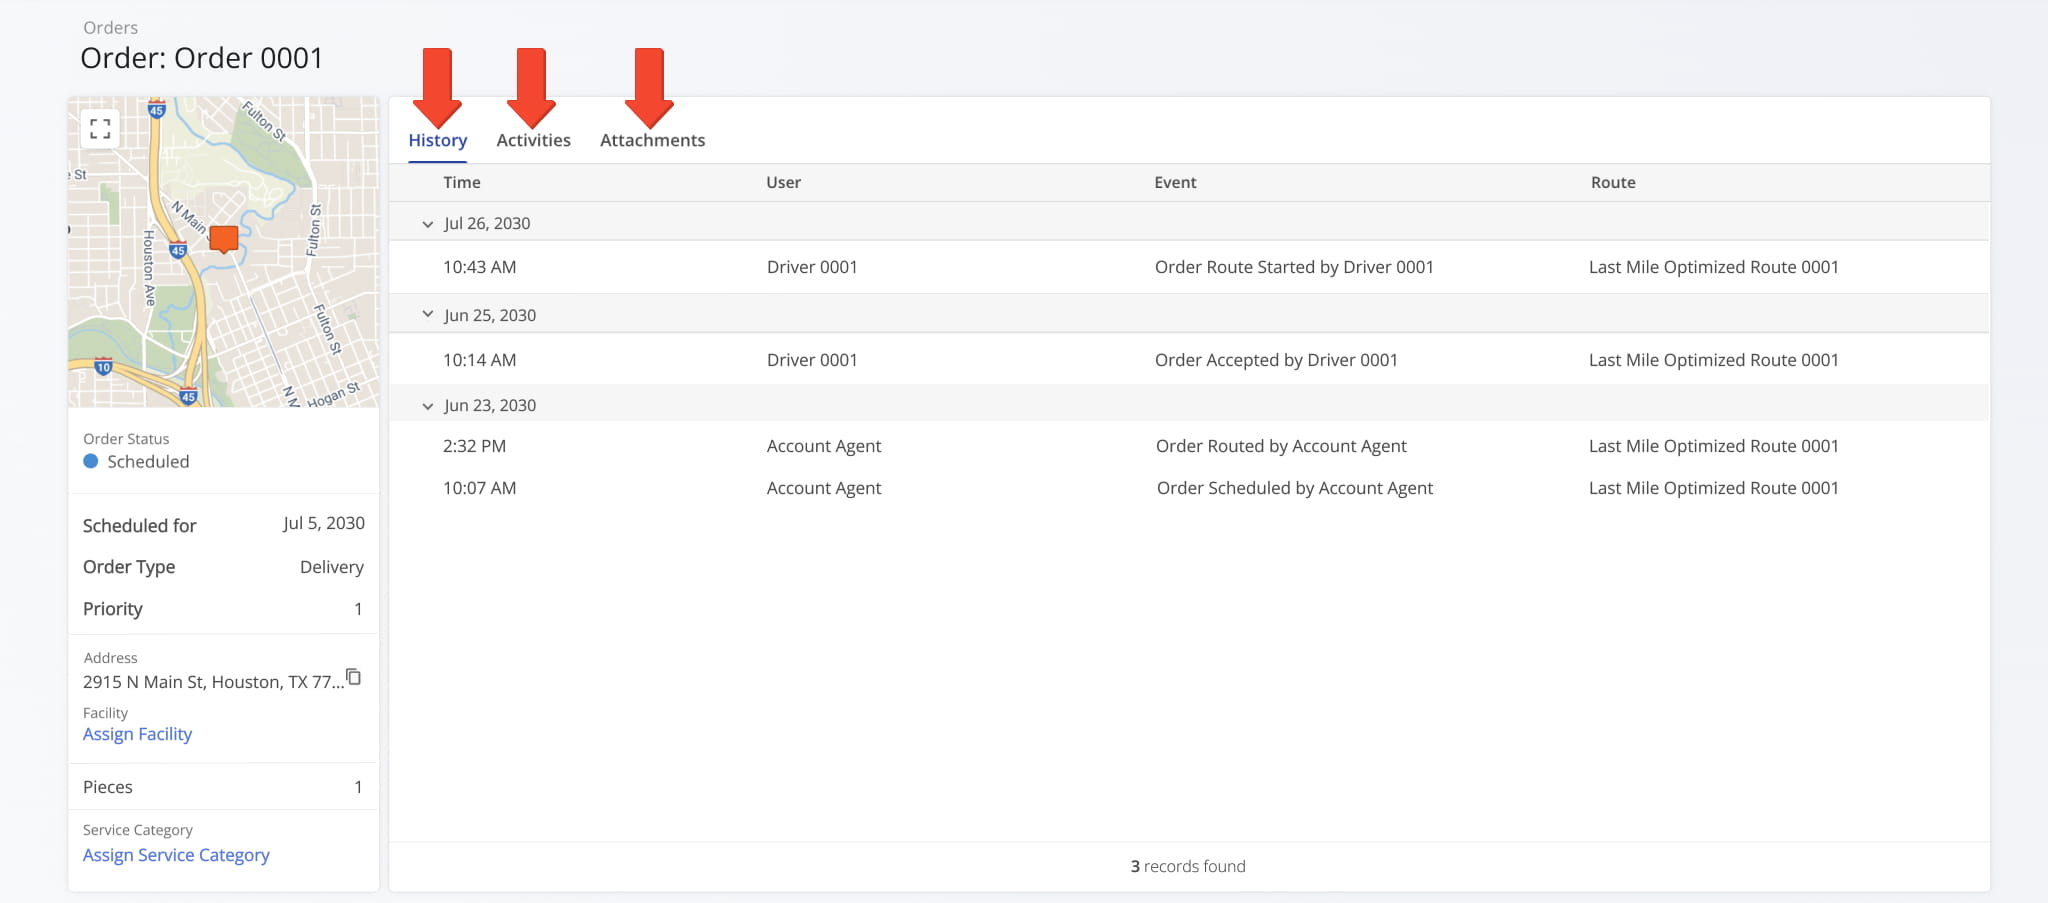The width and height of the screenshot is (2048, 903).
Task: Collapse the Jun 25, 2030 history group
Action: pyautogui.click(x=428, y=313)
